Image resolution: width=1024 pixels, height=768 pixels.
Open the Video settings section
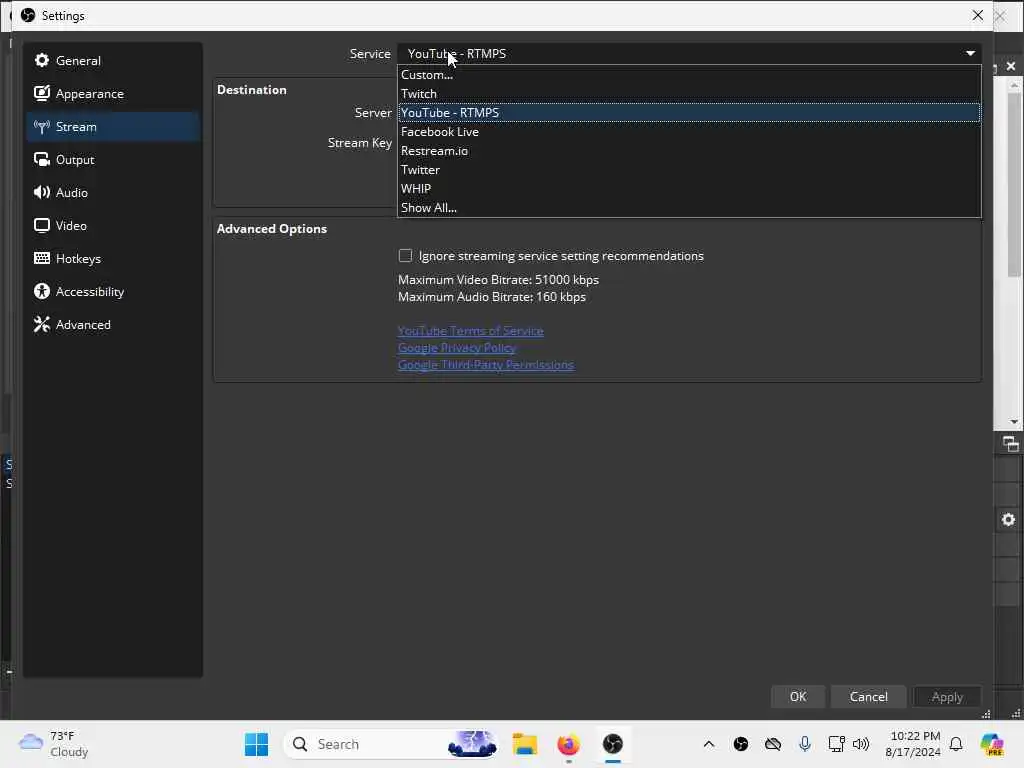113,225
